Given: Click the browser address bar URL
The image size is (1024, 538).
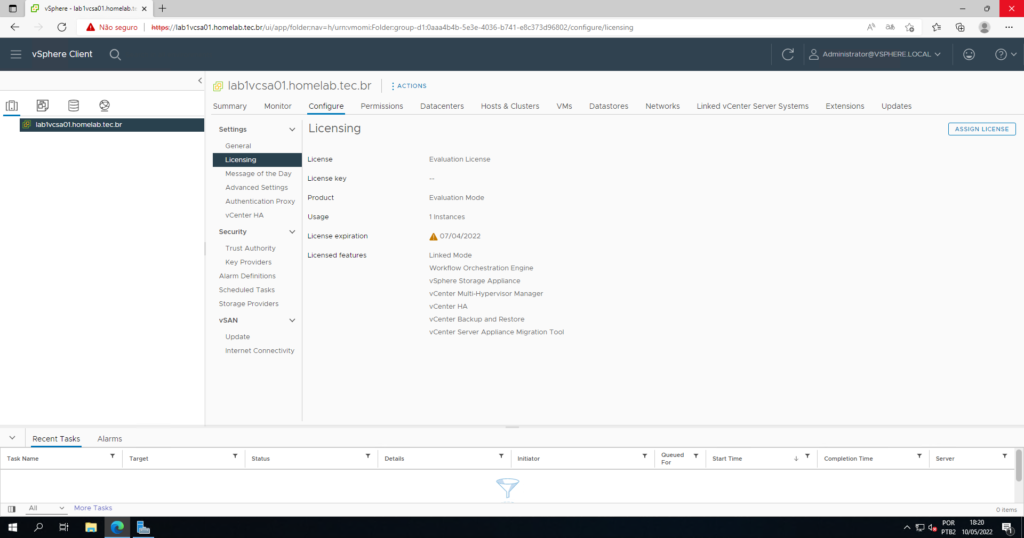Looking at the screenshot, I should (392, 27).
